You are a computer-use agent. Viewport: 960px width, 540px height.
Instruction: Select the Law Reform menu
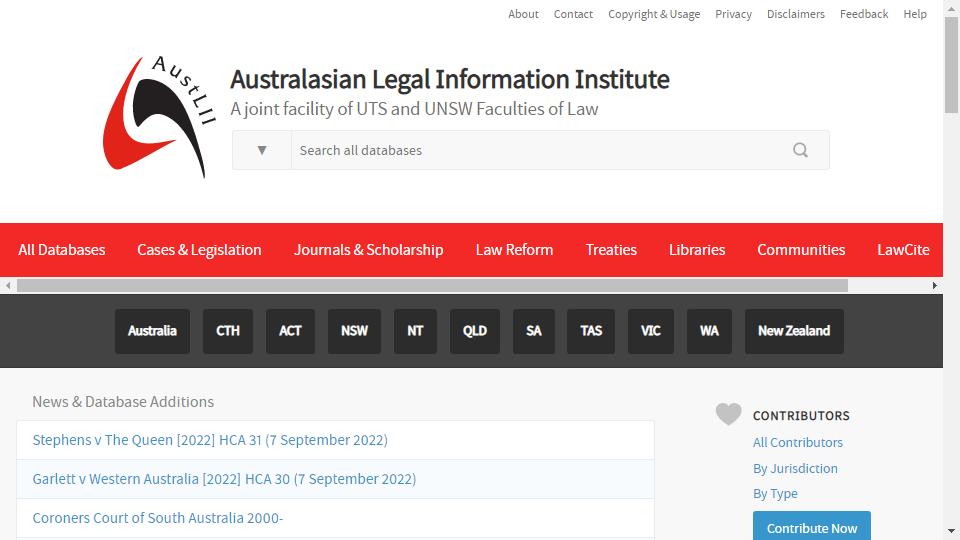point(514,250)
